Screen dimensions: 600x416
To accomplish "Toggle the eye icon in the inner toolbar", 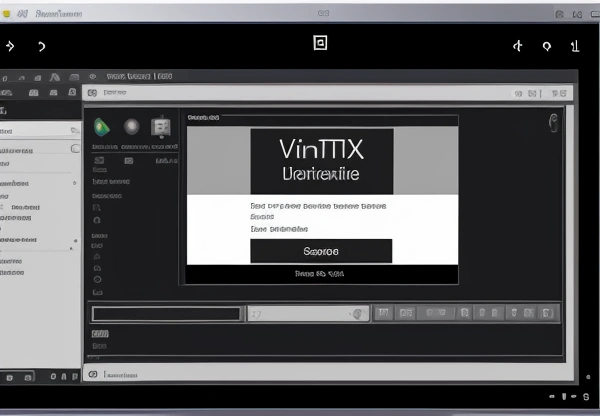I will tap(93, 77).
